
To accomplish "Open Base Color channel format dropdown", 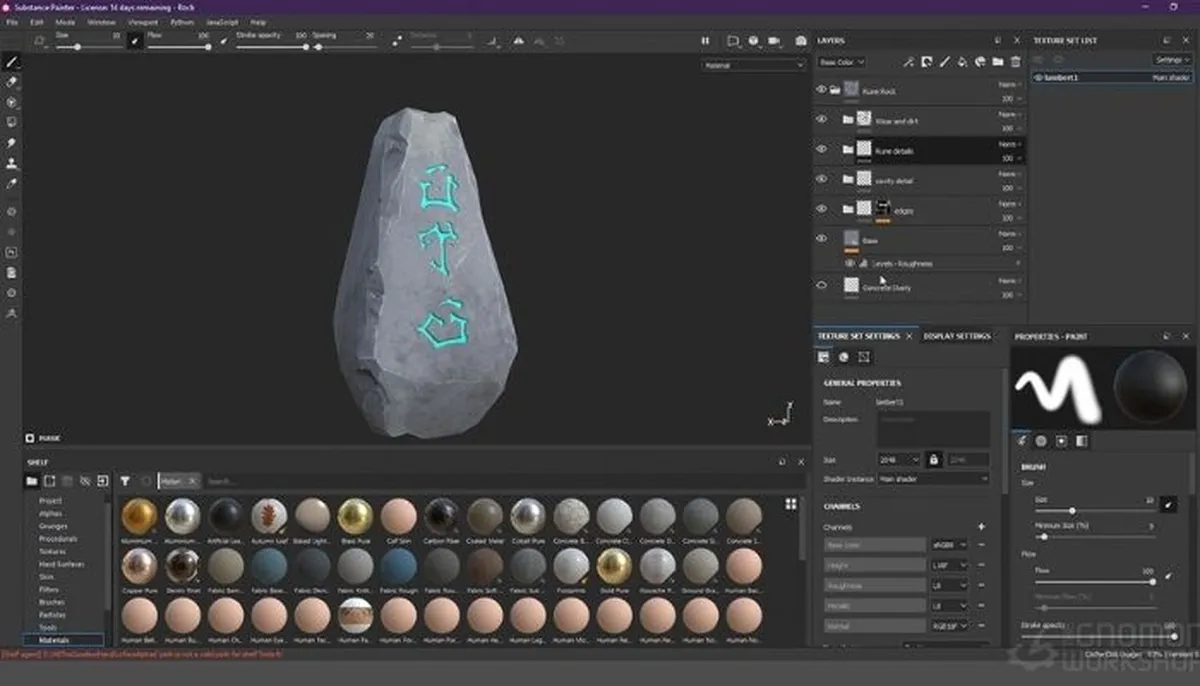I will pos(950,545).
